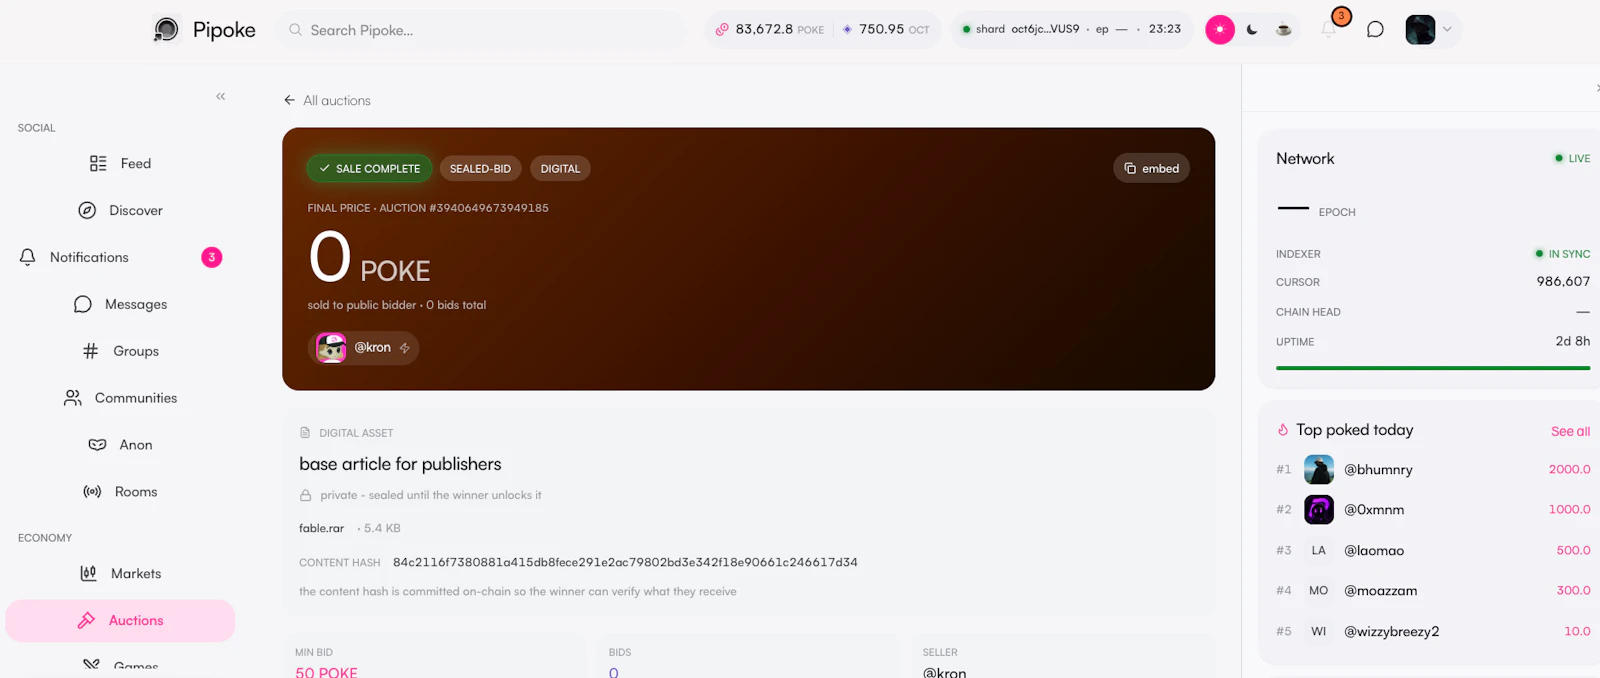Open the chat bubble in header
The width and height of the screenshot is (1600, 678).
[1375, 30]
